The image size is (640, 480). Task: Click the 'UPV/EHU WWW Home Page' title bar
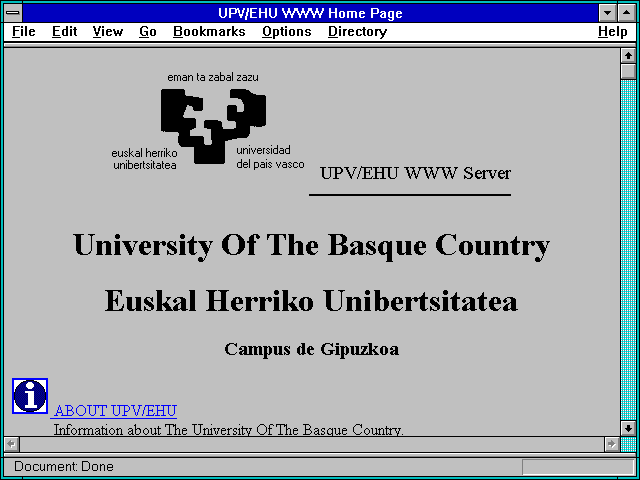click(x=310, y=13)
